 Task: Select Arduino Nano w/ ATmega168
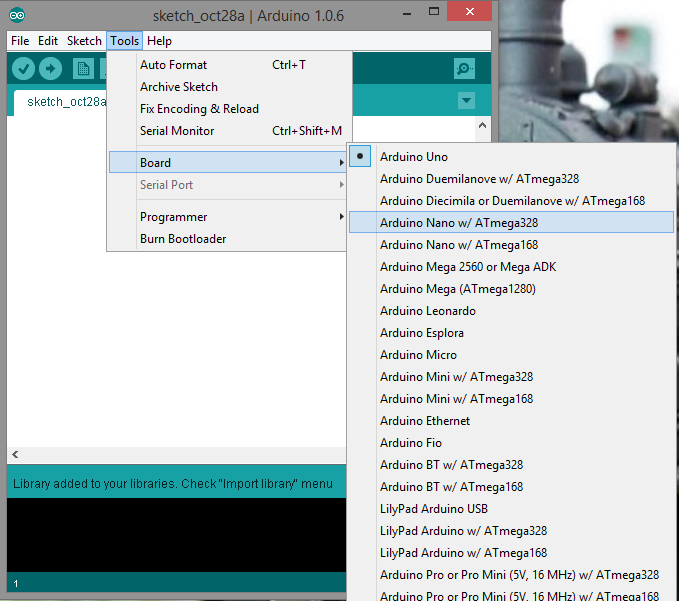(511, 245)
